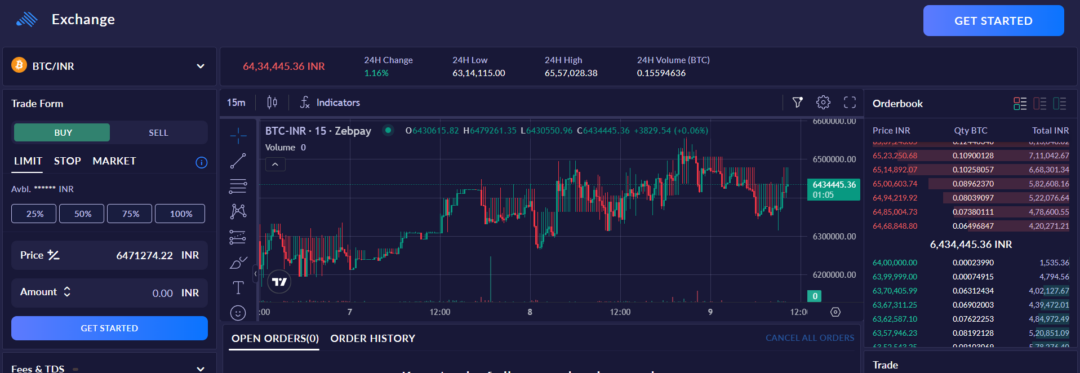
Task: Click the ask price 64,68,848.80
Action: pyautogui.click(x=895, y=226)
